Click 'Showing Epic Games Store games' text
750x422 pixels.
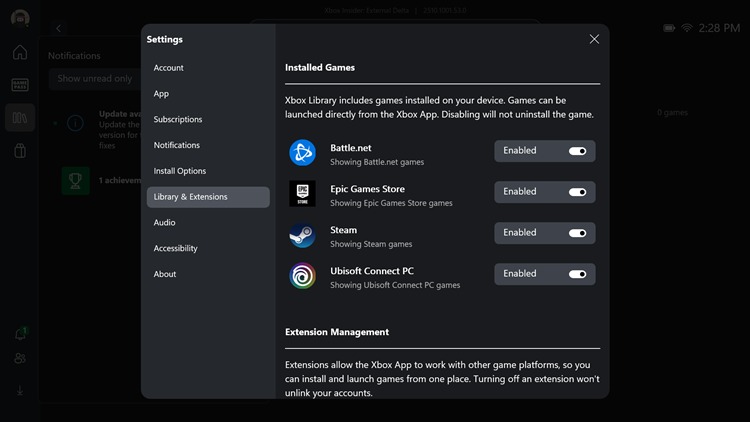[x=391, y=203]
